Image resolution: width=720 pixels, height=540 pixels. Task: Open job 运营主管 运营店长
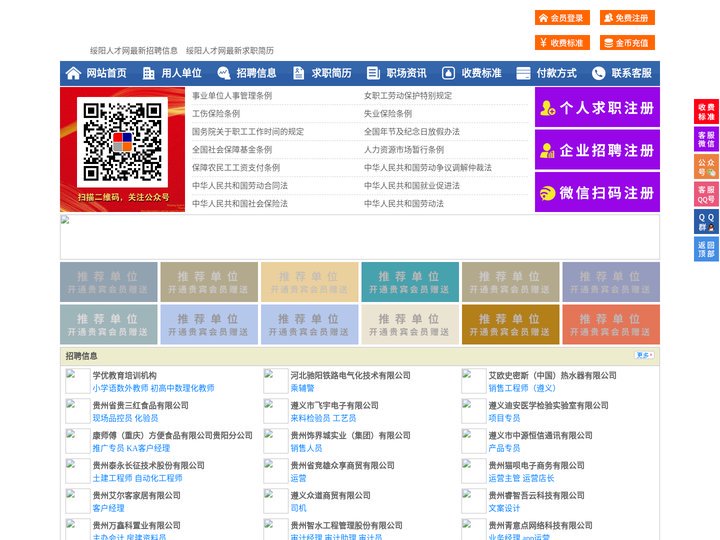(x=521, y=478)
